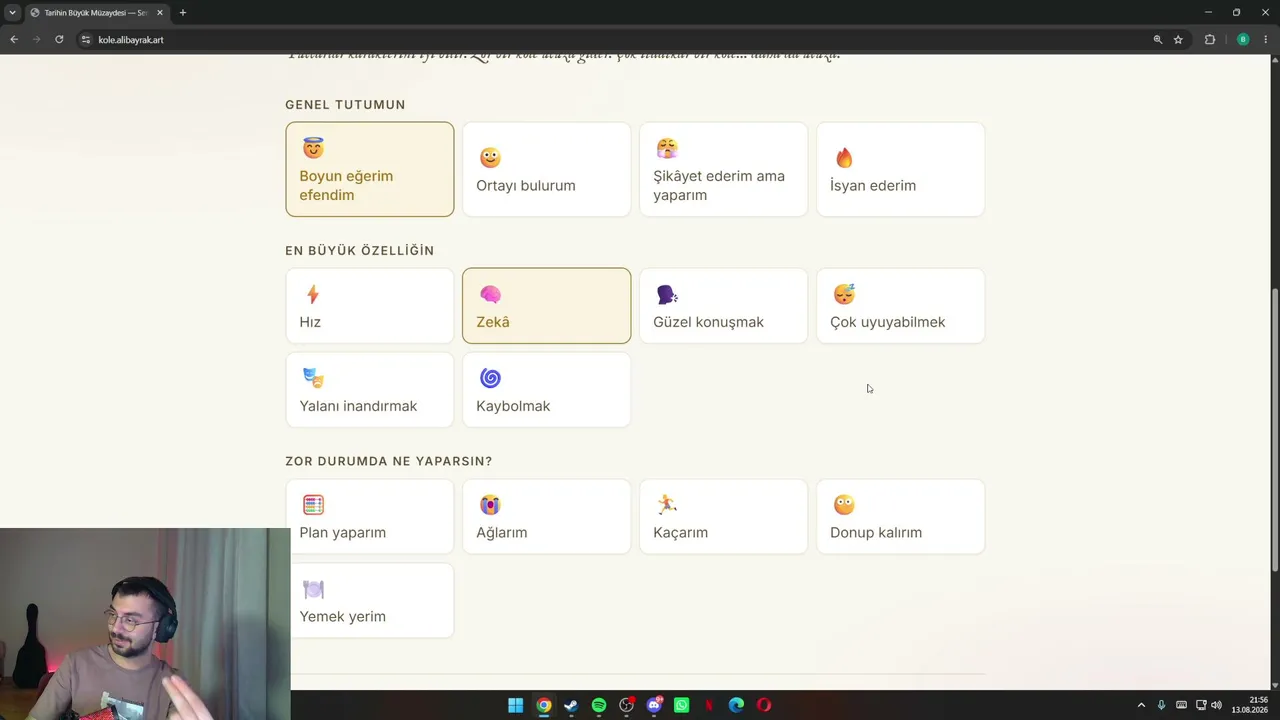Close the Tarihin Büyük Müzaydesi tab
The image size is (1280, 720).
click(x=160, y=13)
